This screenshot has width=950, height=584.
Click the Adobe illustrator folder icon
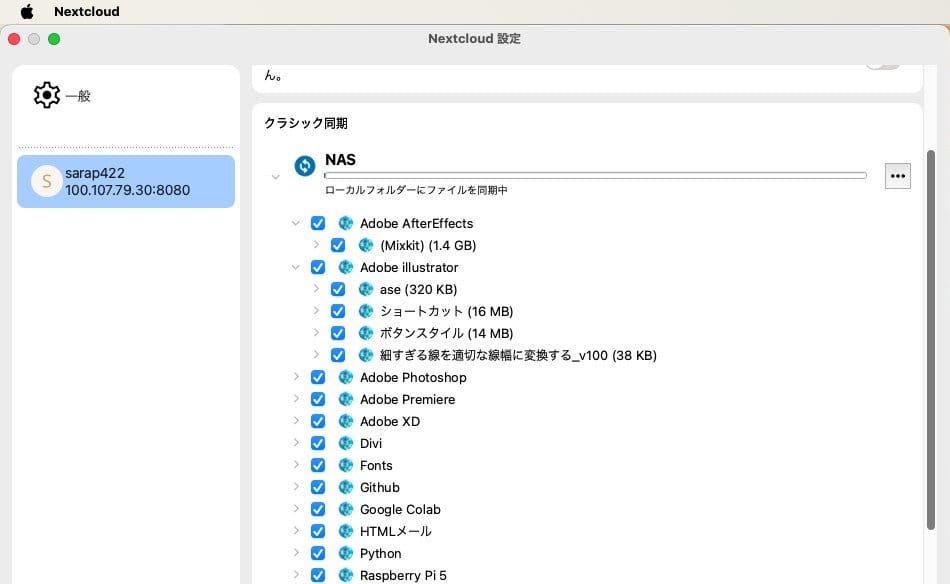coord(346,267)
